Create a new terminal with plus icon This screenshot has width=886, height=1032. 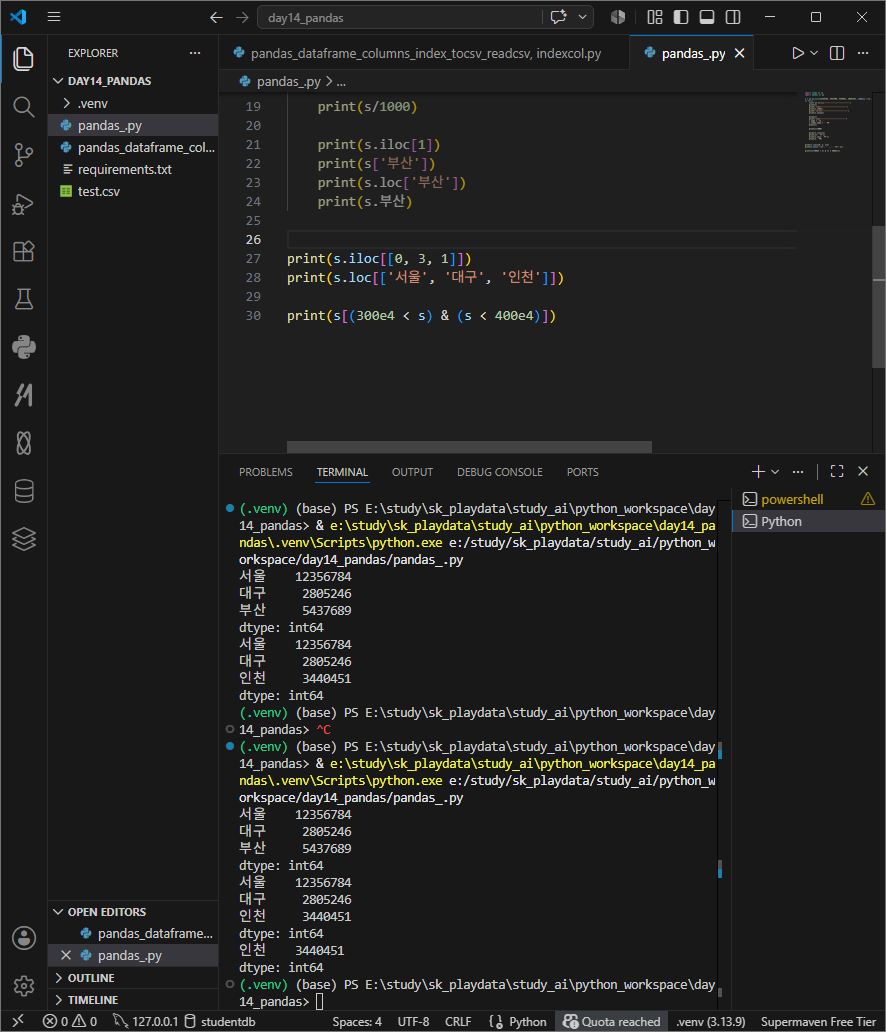[758, 472]
